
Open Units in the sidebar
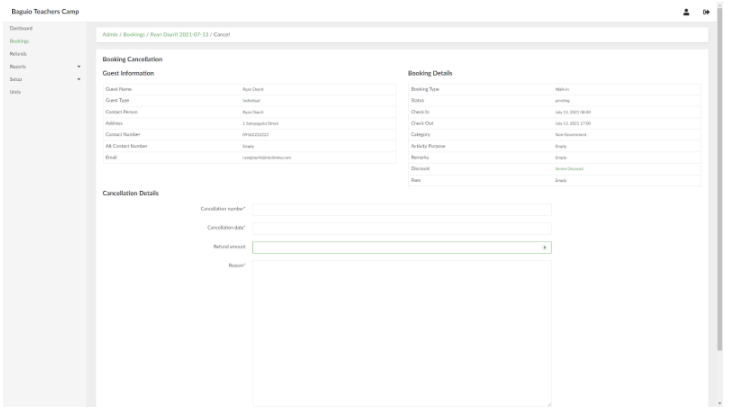[x=15, y=91]
